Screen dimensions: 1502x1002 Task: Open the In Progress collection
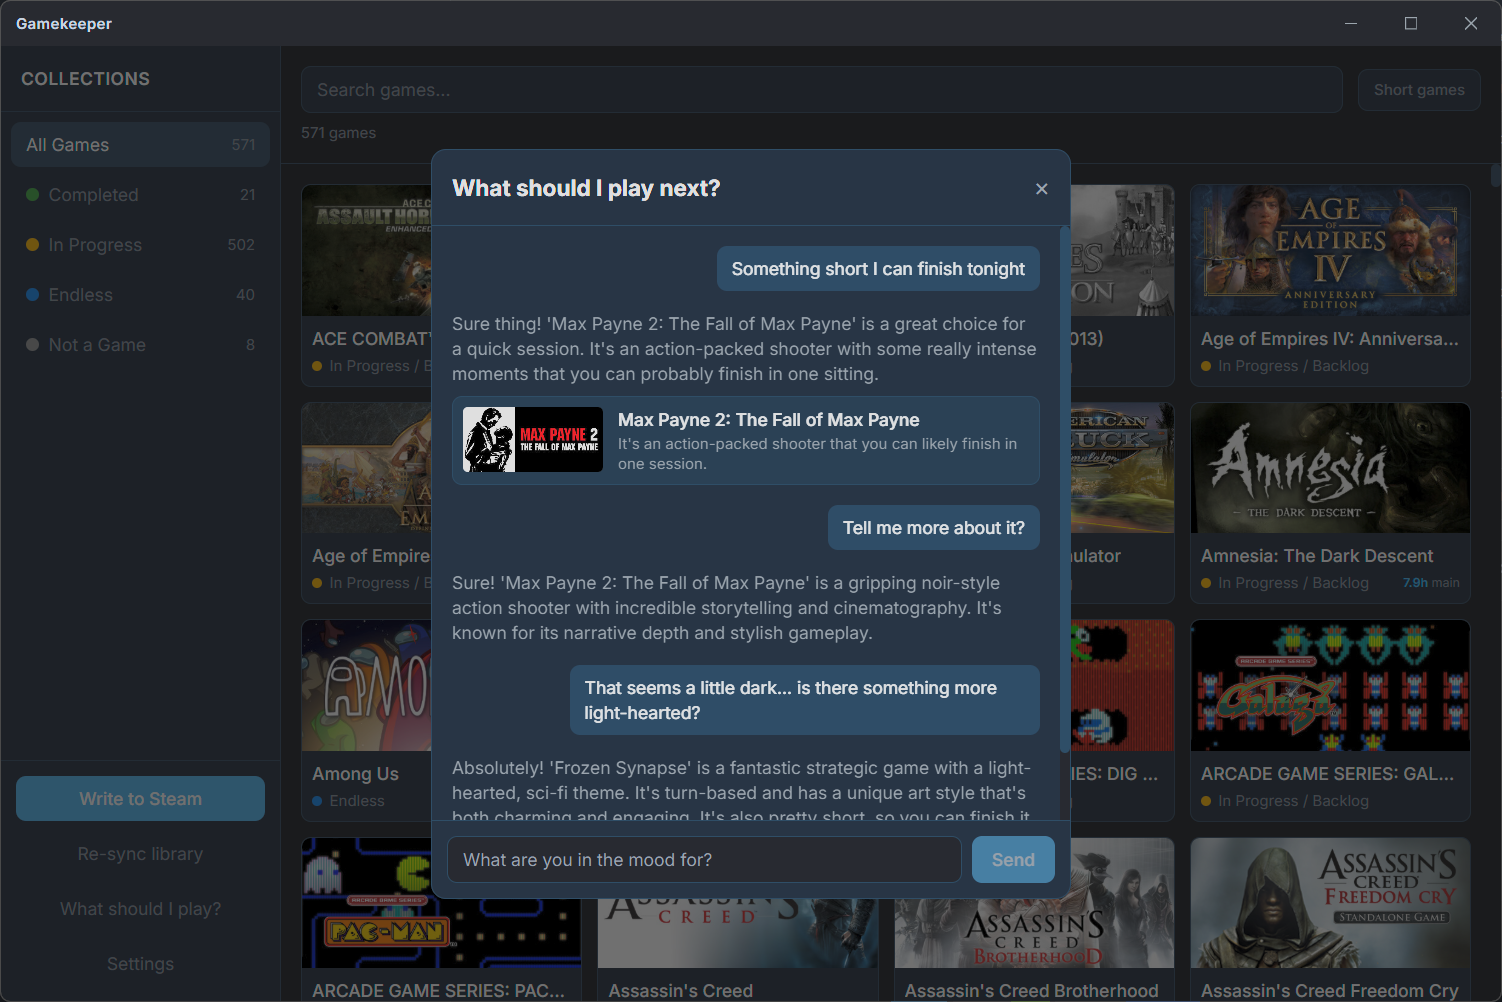(x=140, y=245)
